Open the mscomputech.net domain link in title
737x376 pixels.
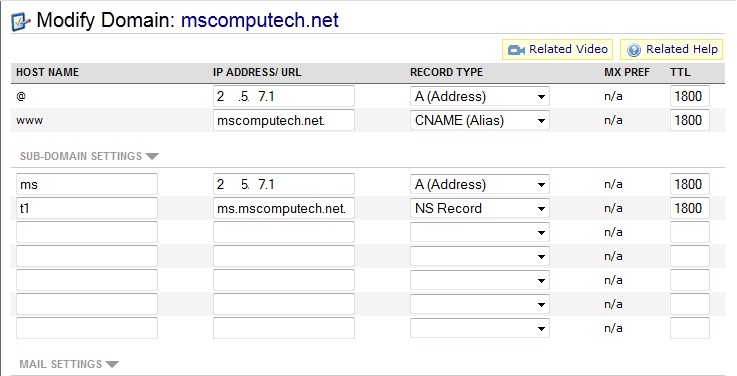pos(259,20)
